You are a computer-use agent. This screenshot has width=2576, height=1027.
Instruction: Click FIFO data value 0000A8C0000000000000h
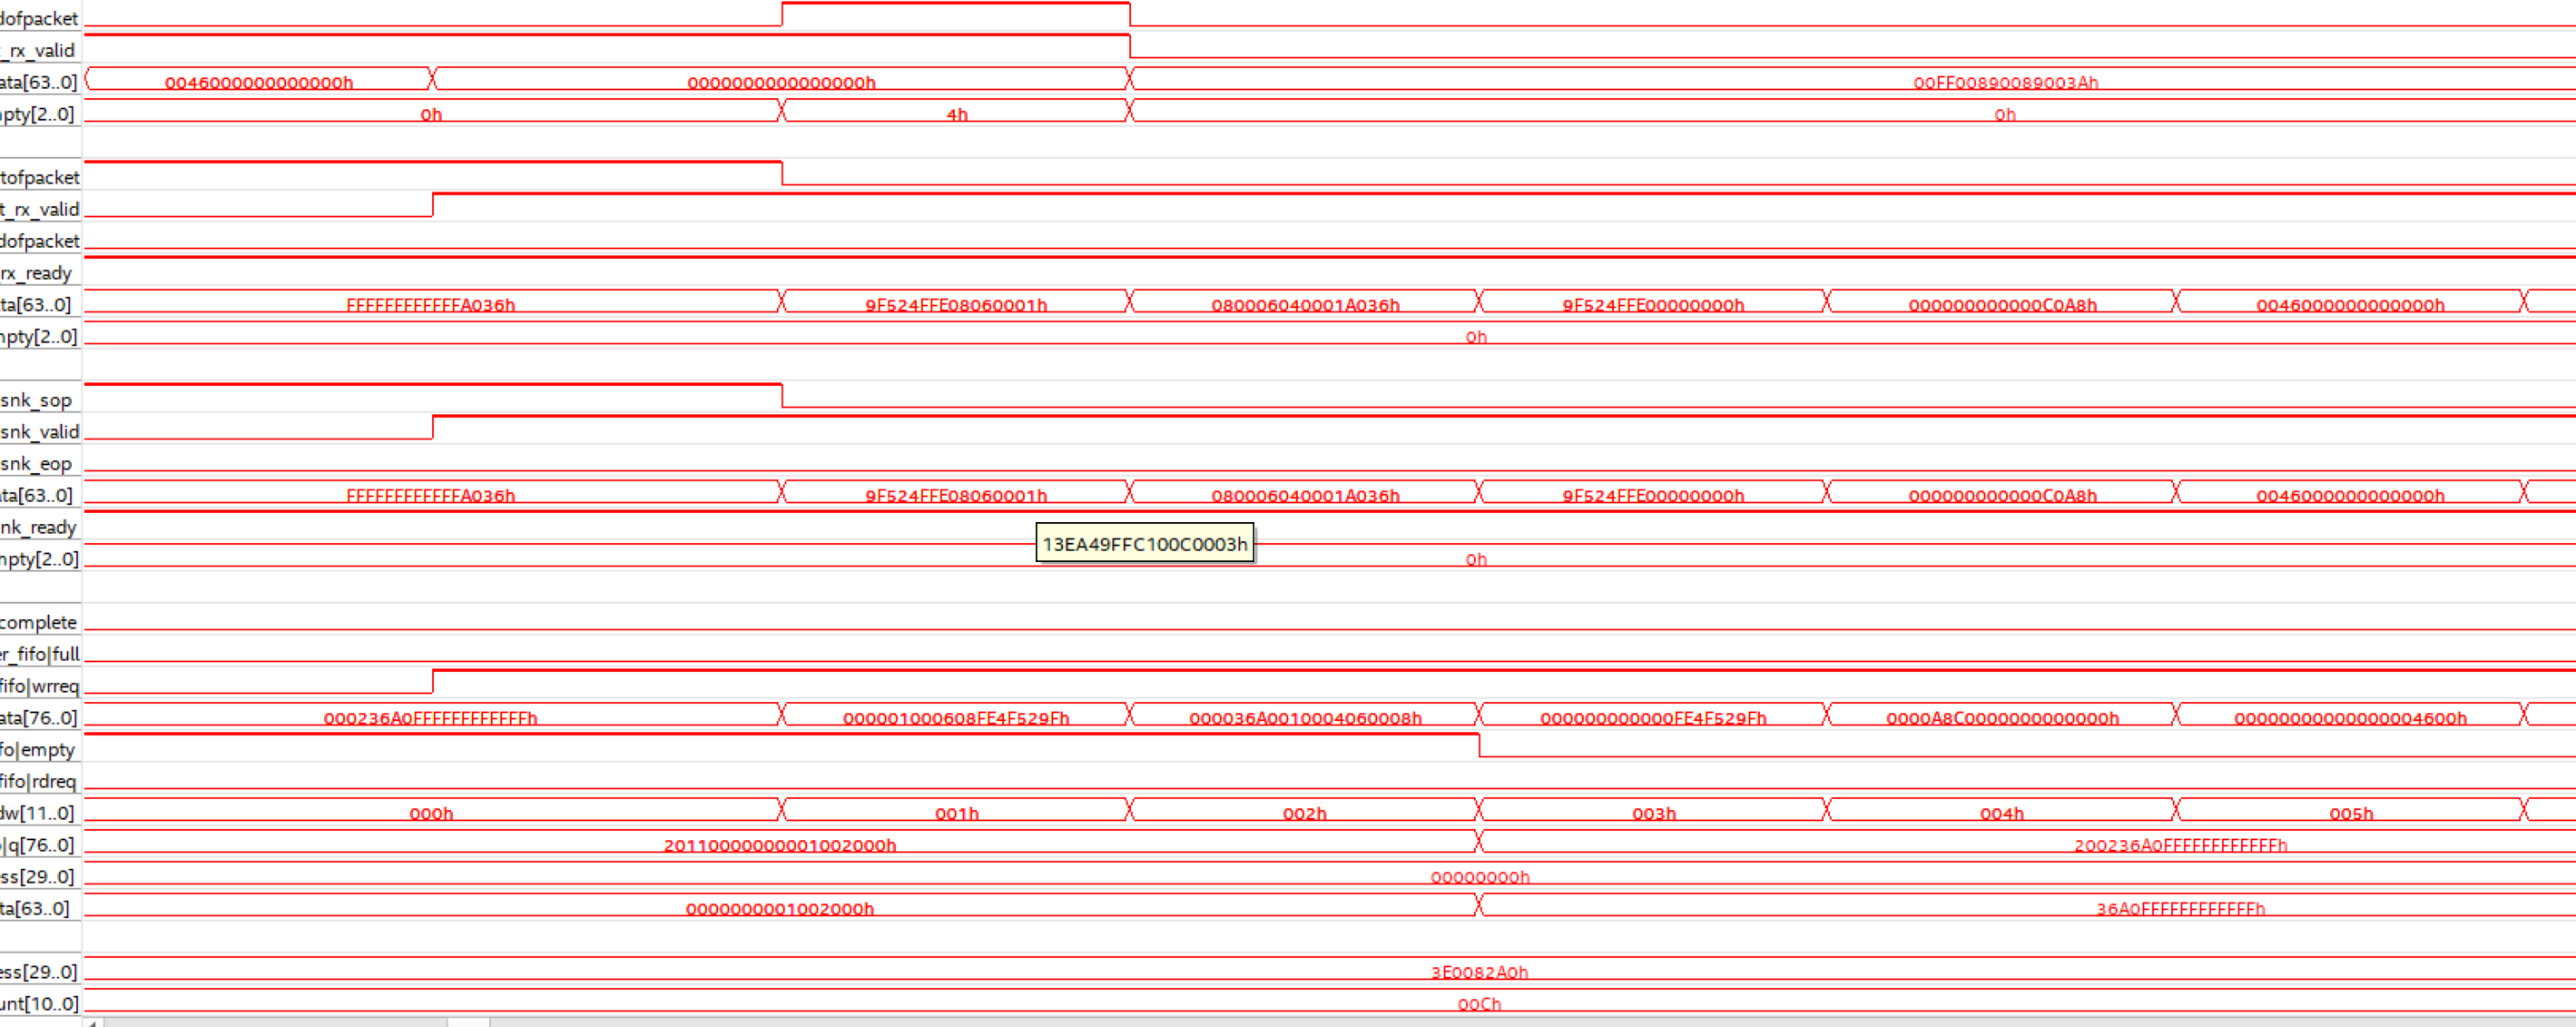[x=2002, y=718]
